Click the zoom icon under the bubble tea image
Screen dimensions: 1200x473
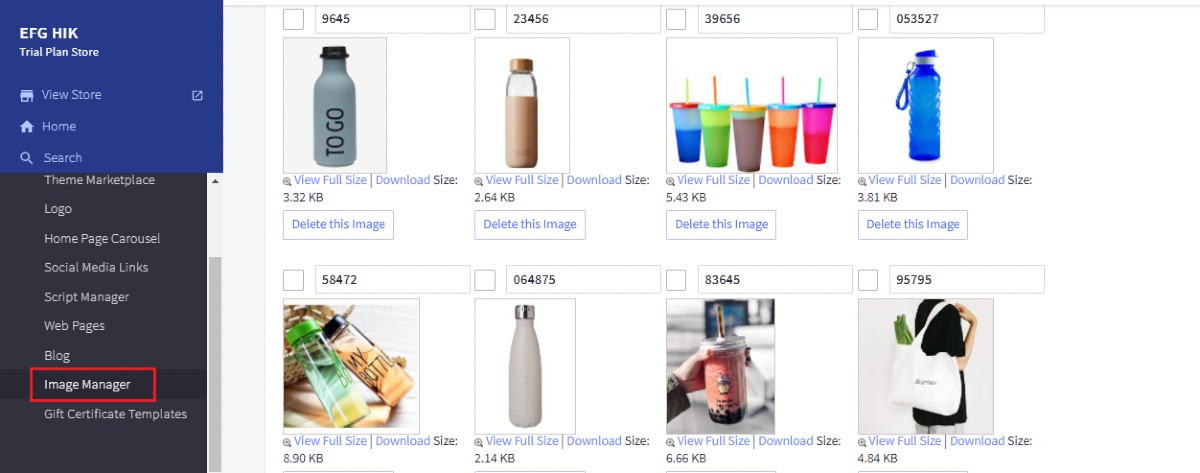(x=670, y=442)
